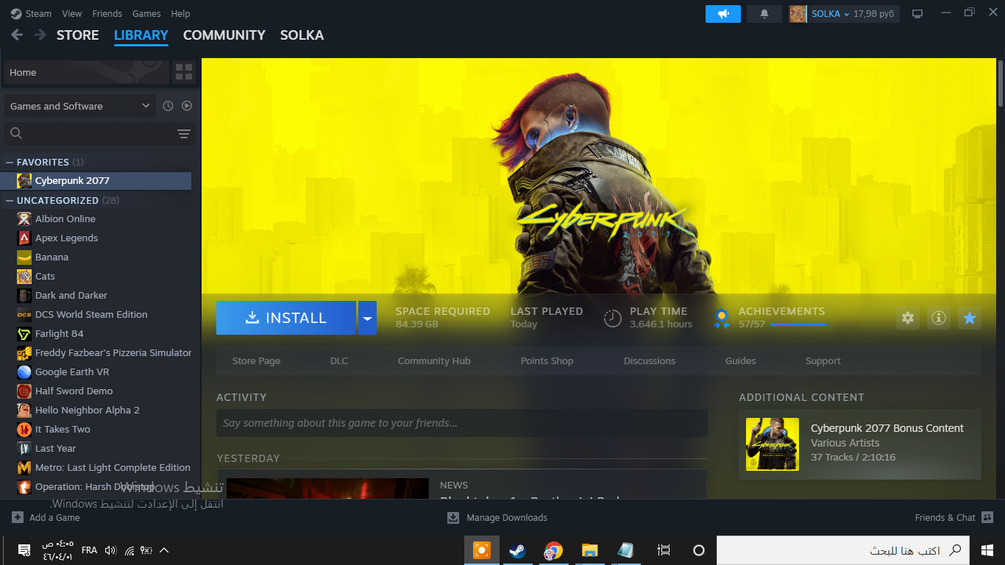Open advanced filters in library search
1005x565 pixels.
pos(184,133)
